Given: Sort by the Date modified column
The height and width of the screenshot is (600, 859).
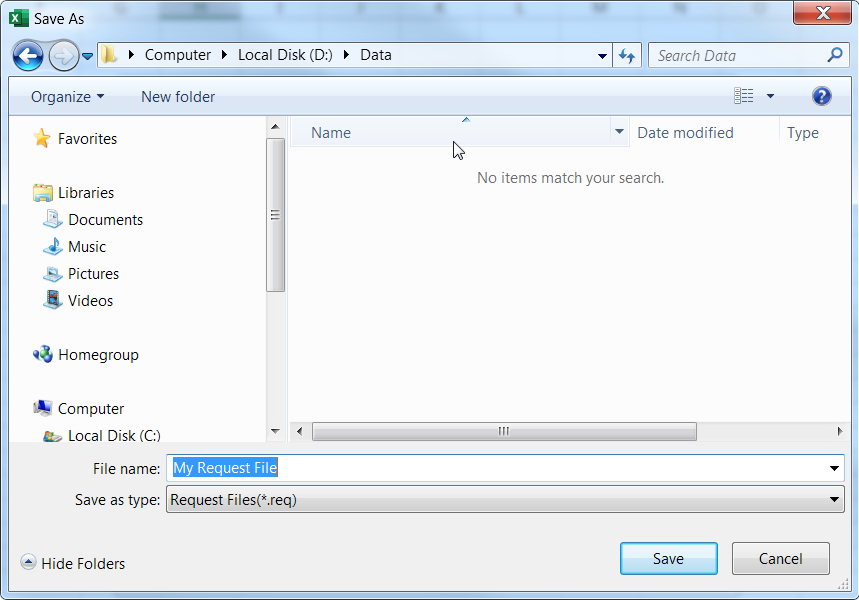Looking at the screenshot, I should click(x=685, y=133).
